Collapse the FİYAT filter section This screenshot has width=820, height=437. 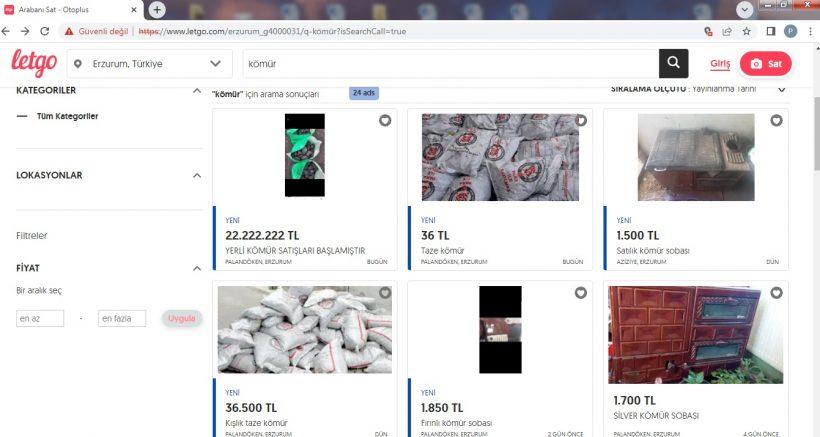tap(196, 269)
